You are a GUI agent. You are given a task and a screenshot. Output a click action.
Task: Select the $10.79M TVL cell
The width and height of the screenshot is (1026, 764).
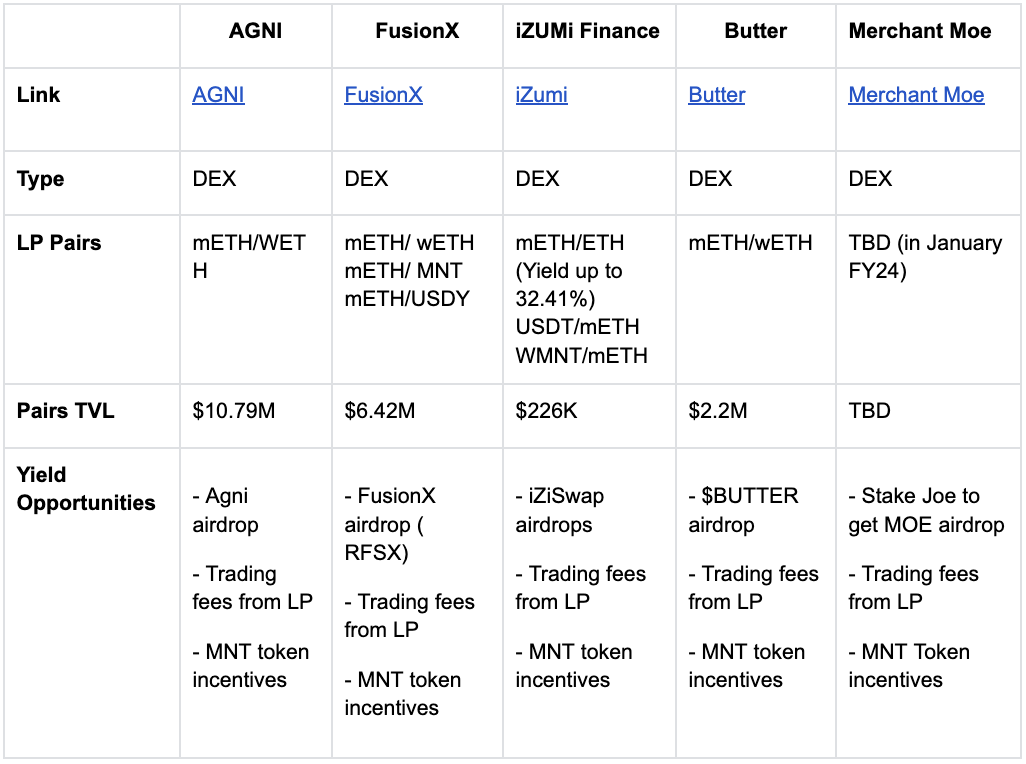click(x=256, y=416)
